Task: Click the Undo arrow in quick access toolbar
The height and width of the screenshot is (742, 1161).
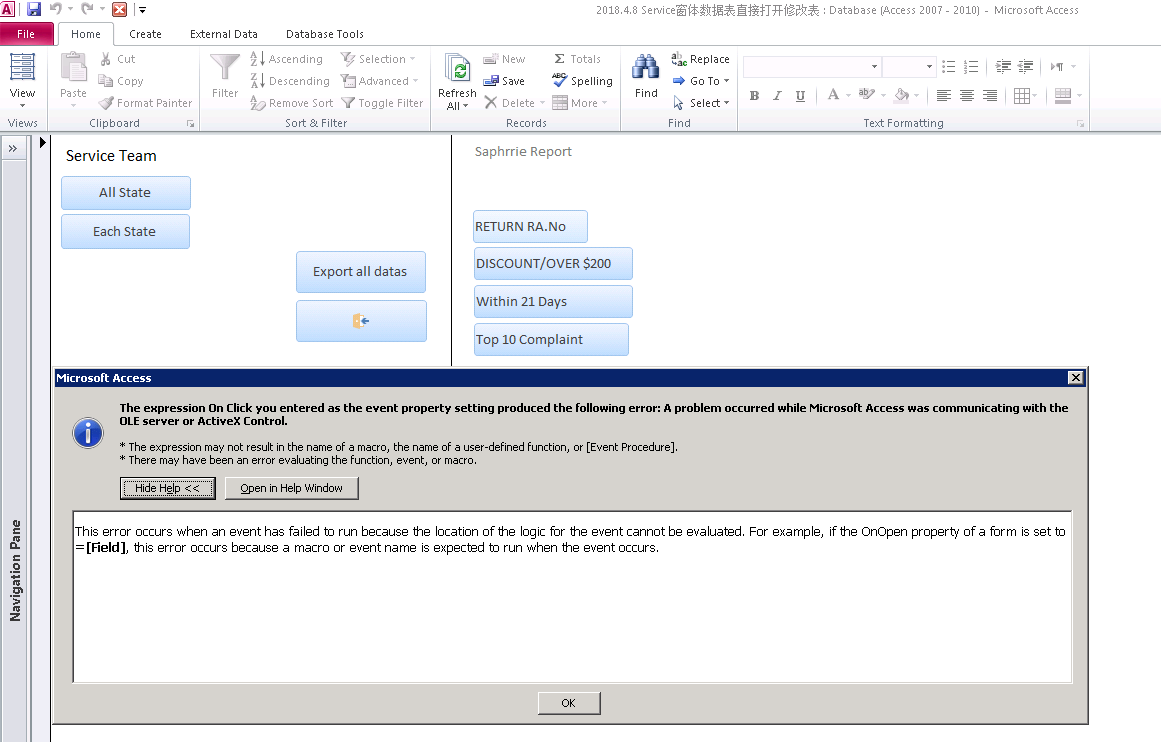Action: [x=56, y=10]
